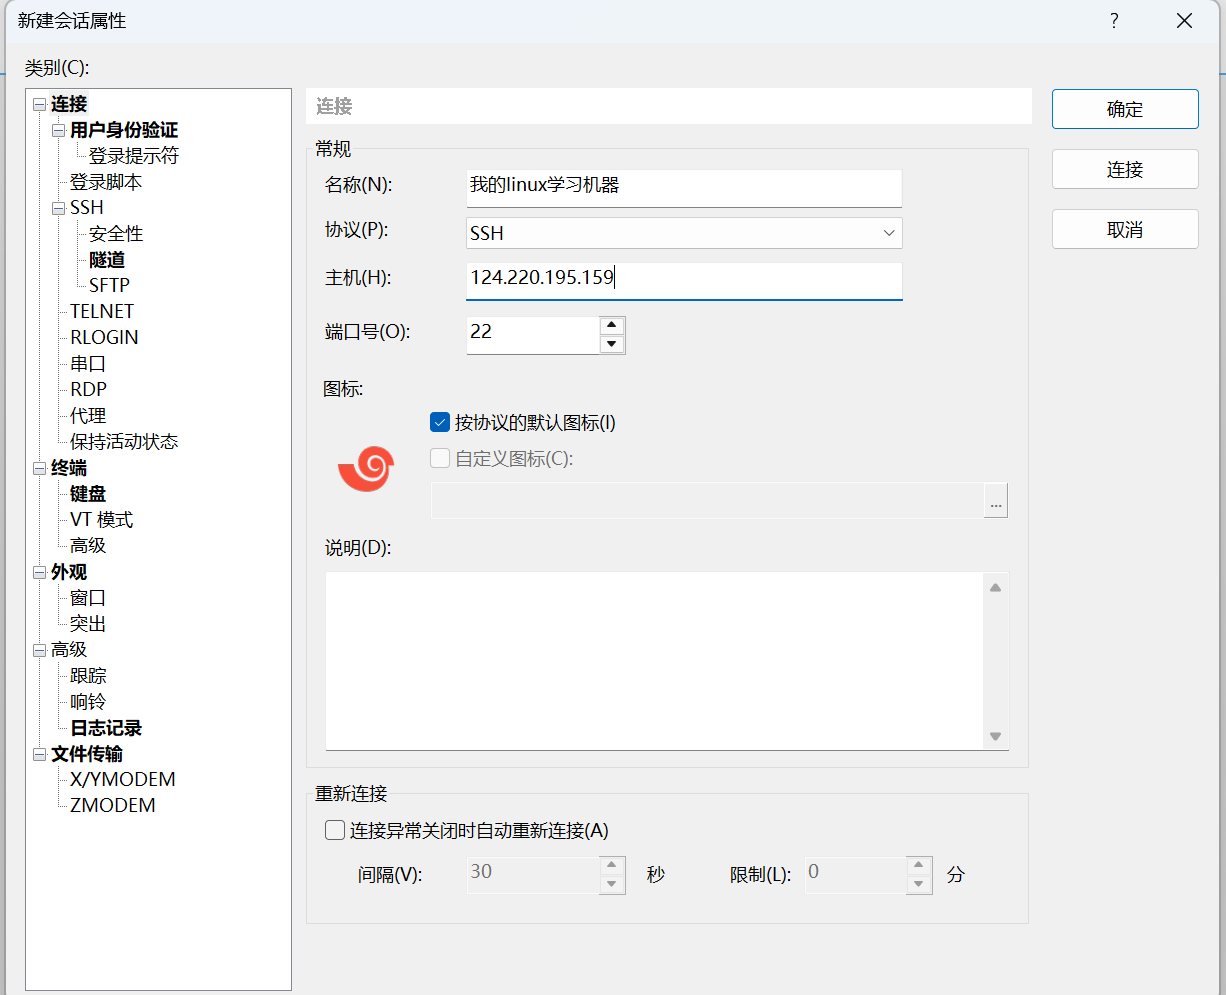Decrease the 限制 limit stepper
1226x995 pixels.
coord(919,884)
